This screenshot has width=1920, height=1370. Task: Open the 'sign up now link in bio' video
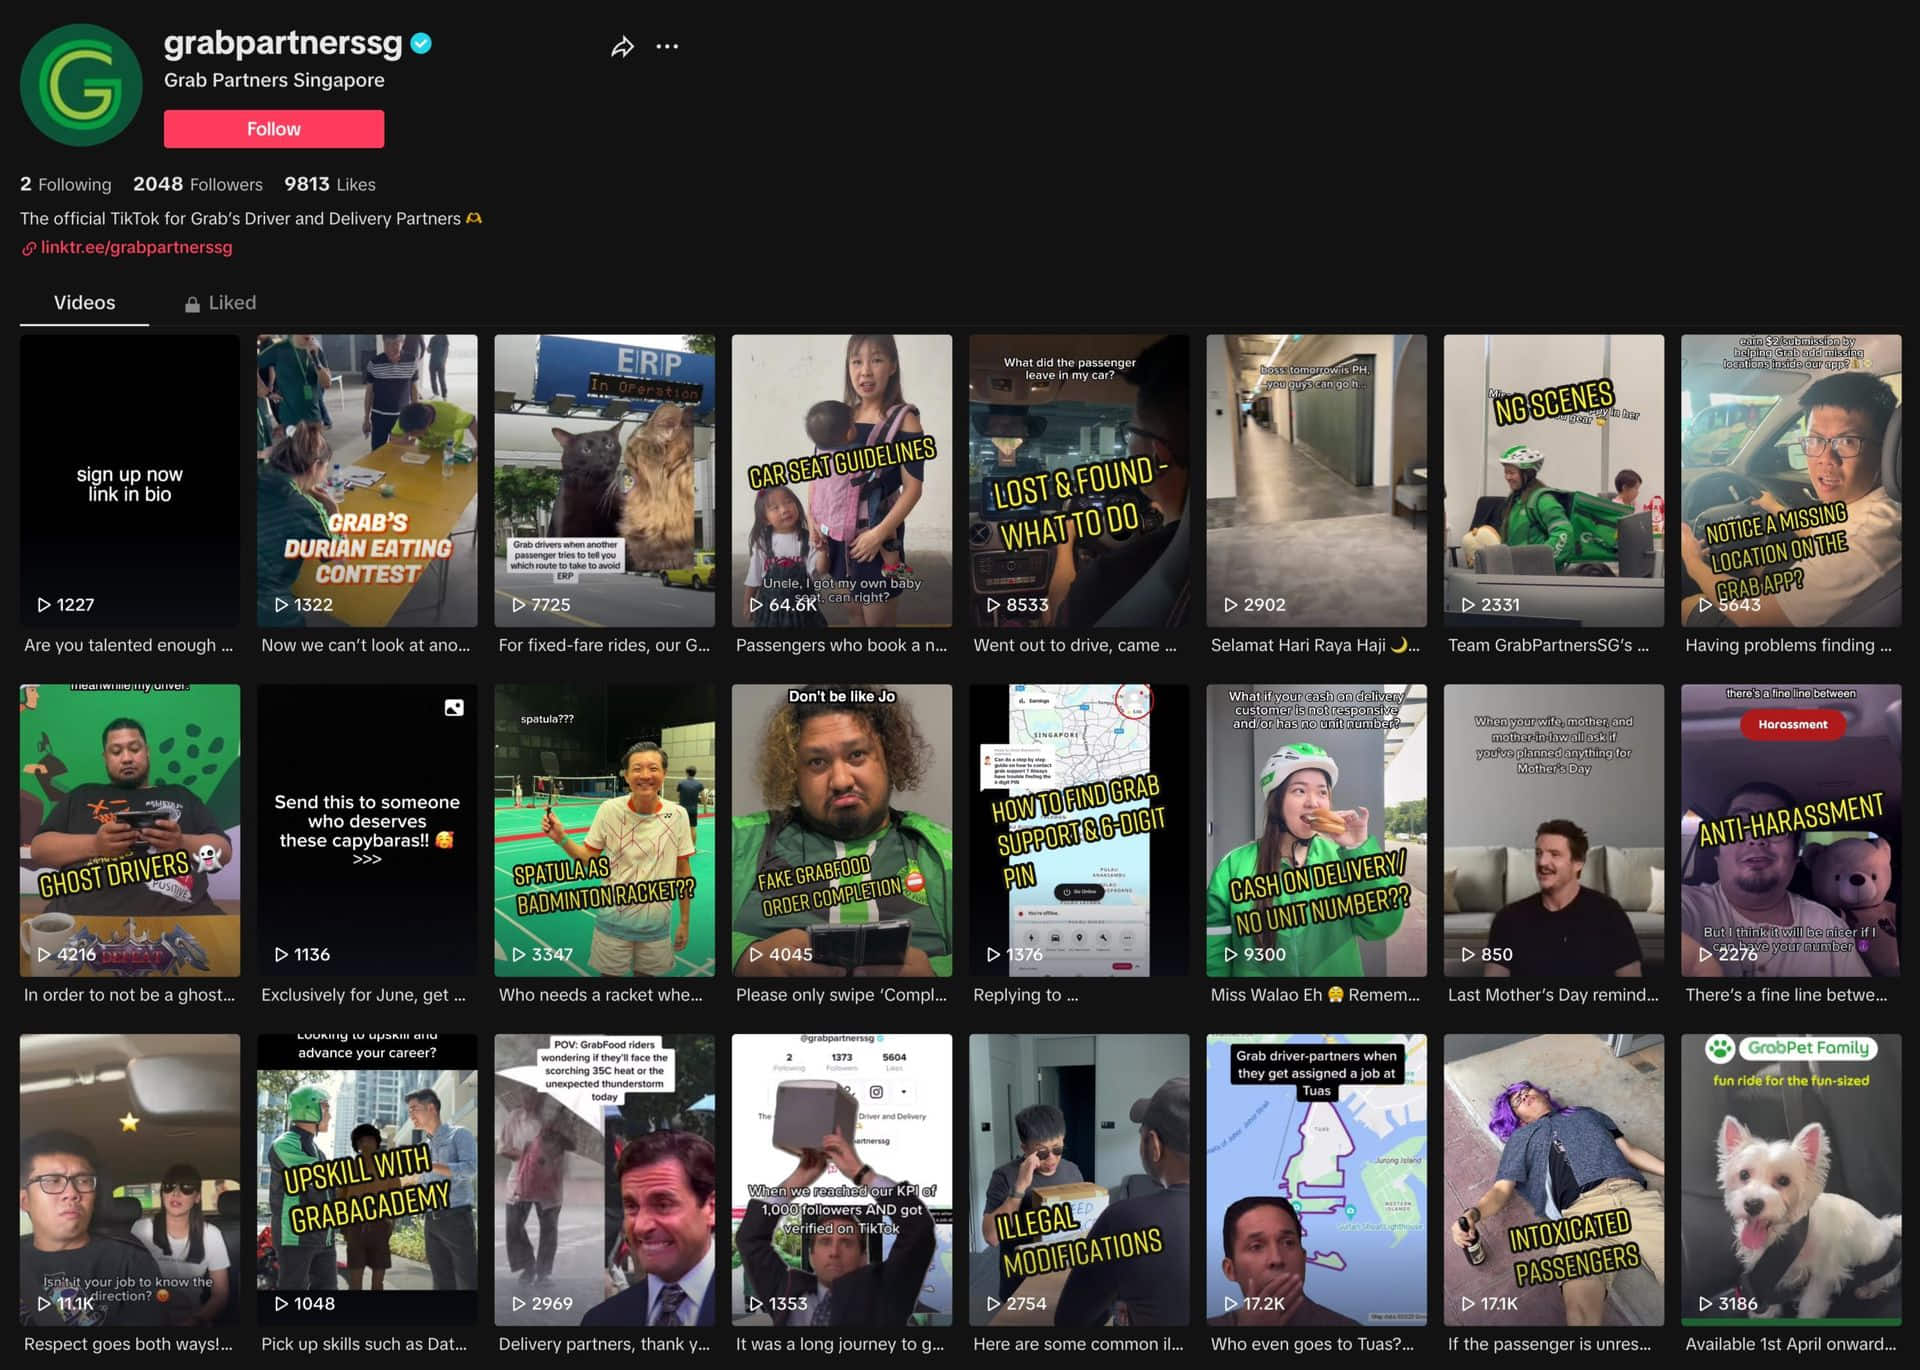[130, 481]
